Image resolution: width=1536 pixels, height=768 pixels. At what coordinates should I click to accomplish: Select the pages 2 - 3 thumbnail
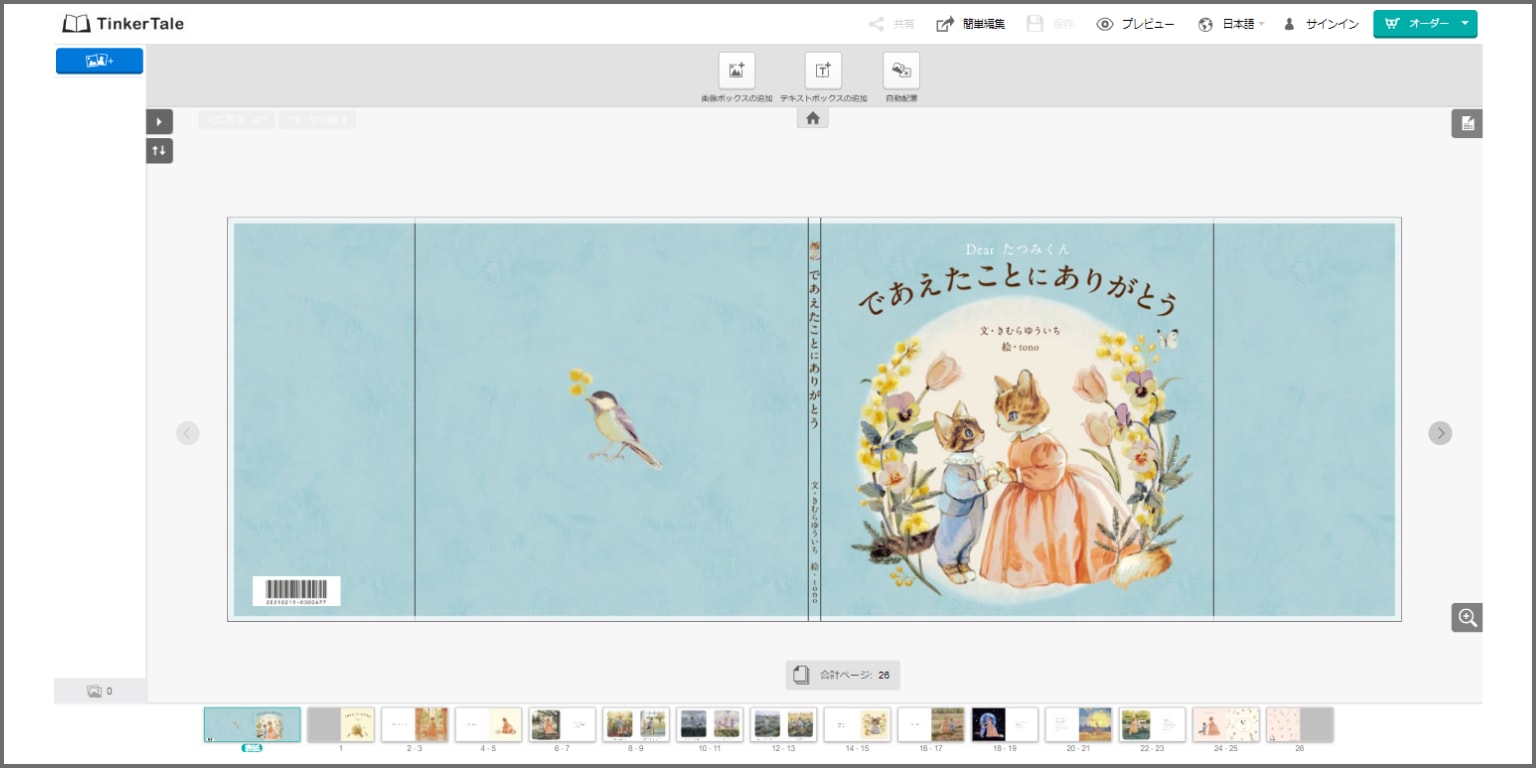(415, 725)
